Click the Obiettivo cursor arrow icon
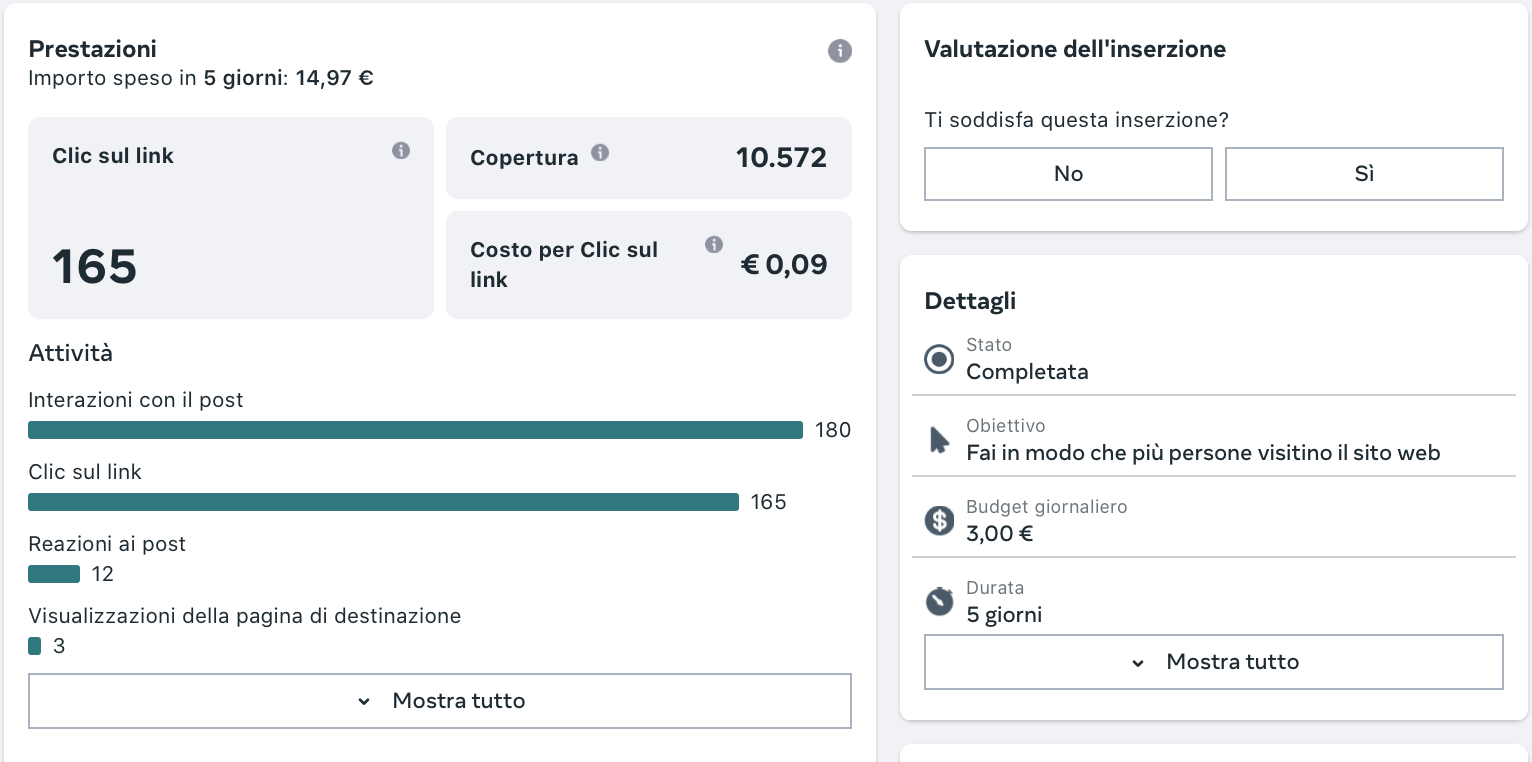This screenshot has height=762, width=1532. (939, 440)
